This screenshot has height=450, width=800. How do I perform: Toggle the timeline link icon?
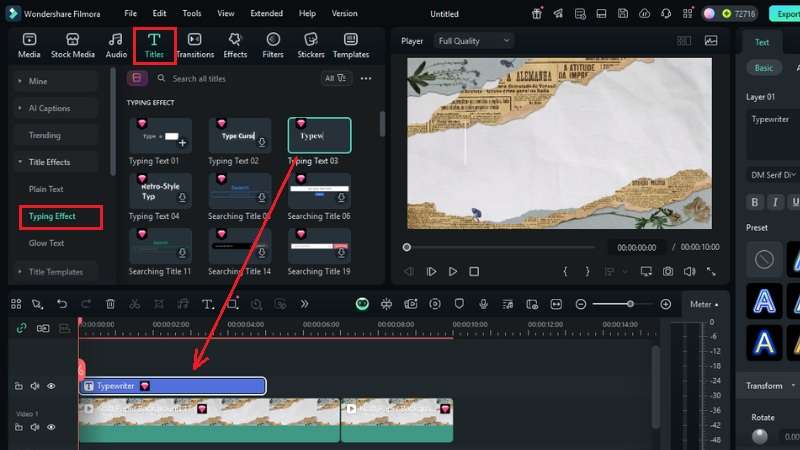pos(21,328)
